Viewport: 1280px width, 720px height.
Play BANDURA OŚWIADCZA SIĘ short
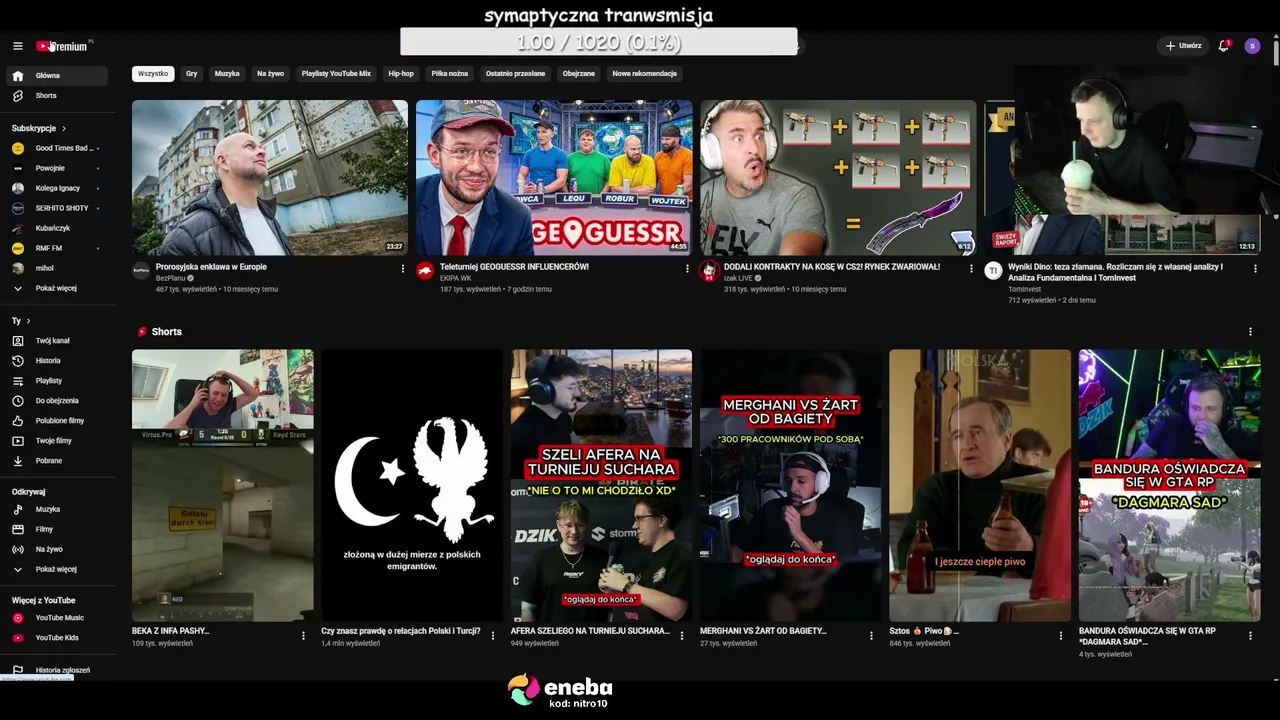[1169, 486]
